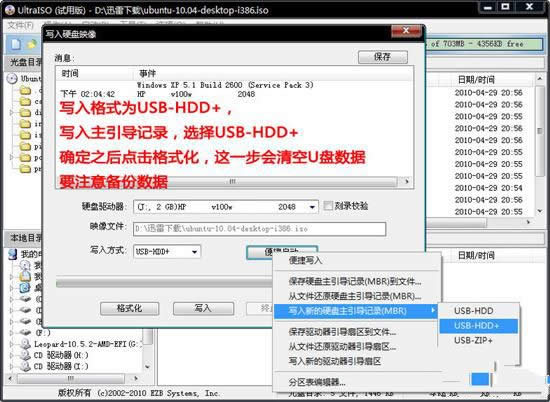Screen dimensions: 550x402
Task: Select the CD drive (I:) icon
Action: click(25, 366)
